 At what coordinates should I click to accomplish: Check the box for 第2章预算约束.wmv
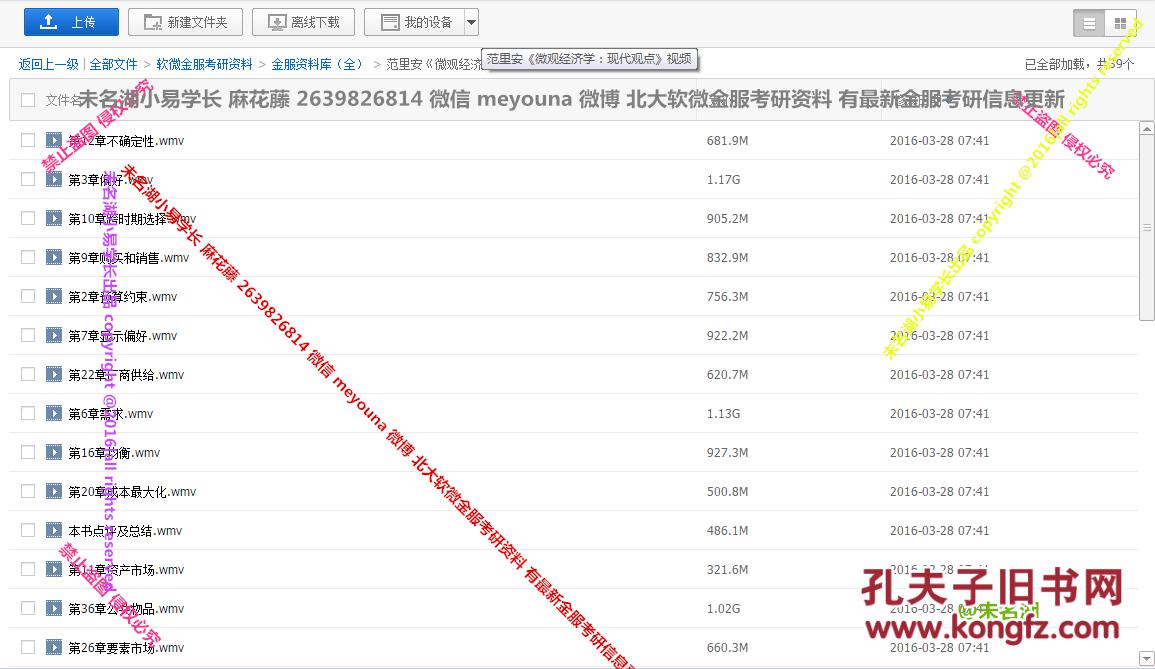click(28, 296)
